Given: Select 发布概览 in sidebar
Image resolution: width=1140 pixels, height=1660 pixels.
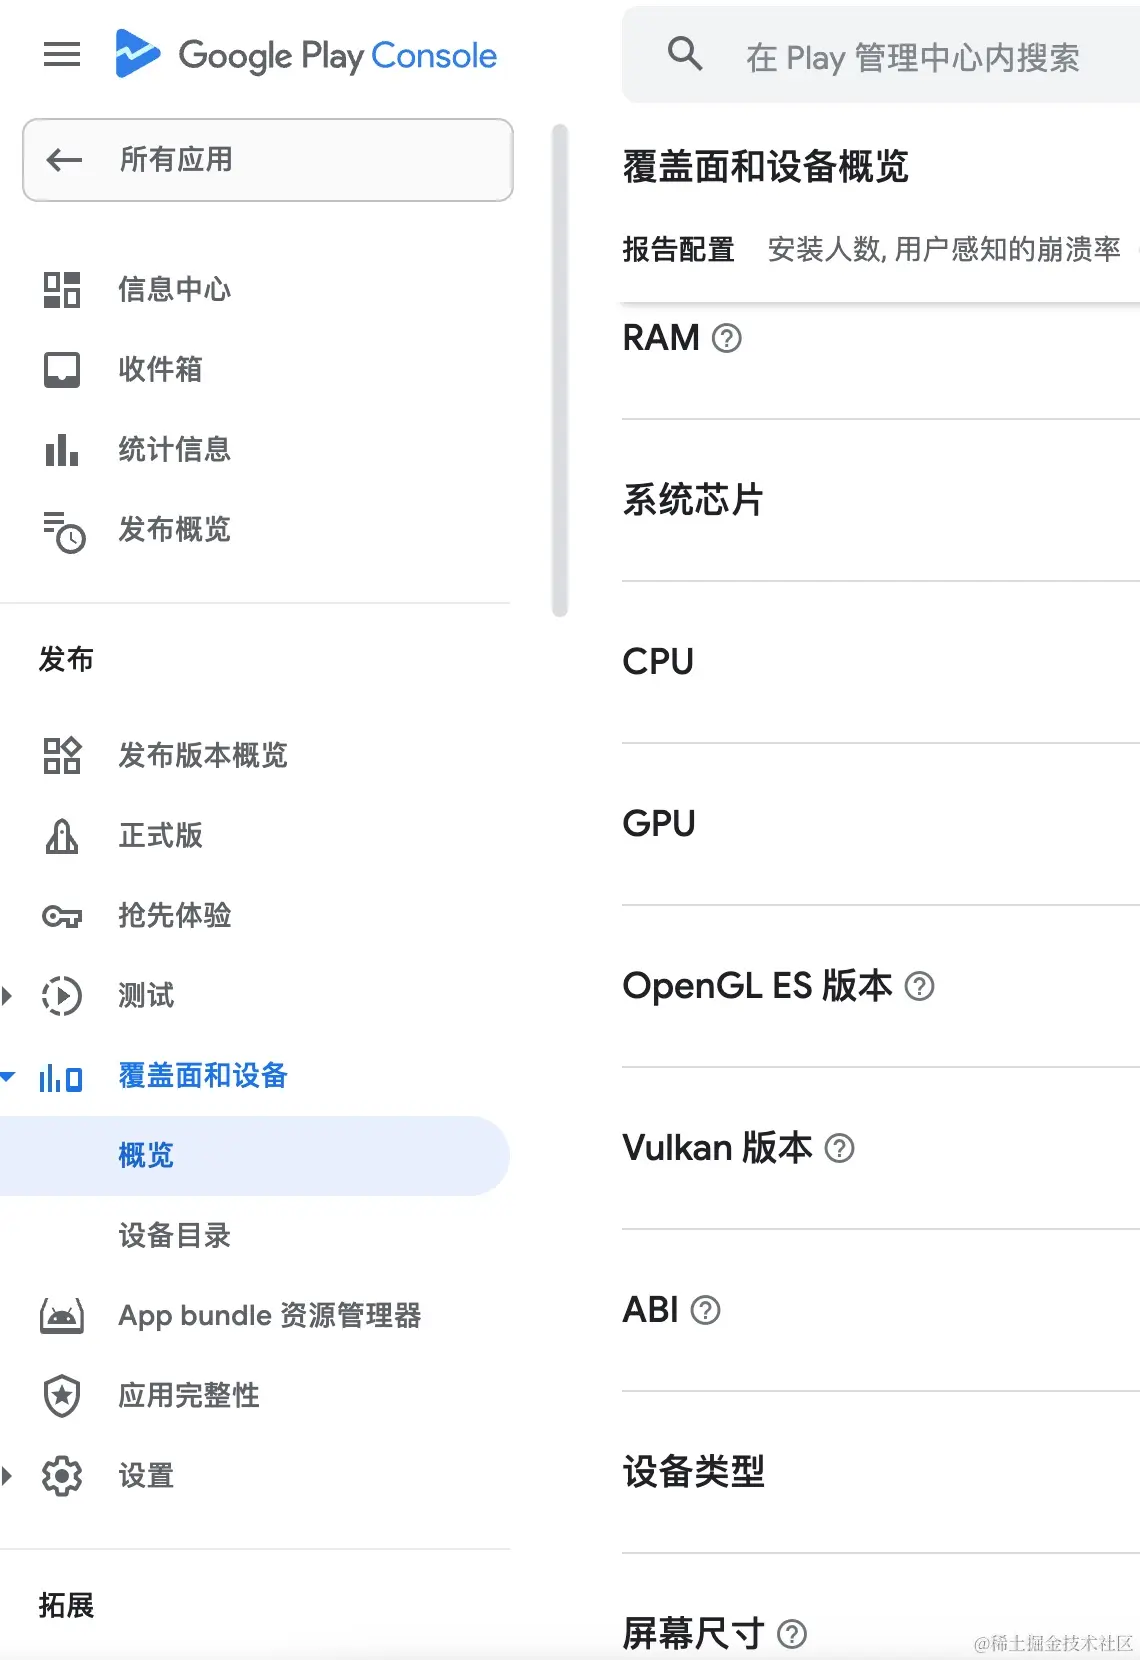Looking at the screenshot, I should click(x=174, y=529).
